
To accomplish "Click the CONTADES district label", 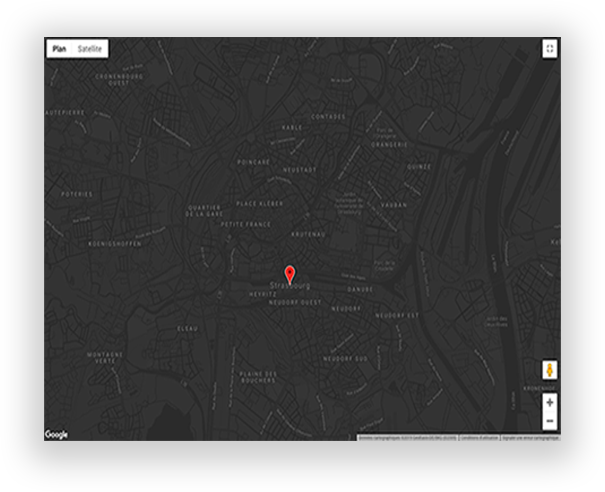I will click(x=328, y=117).
